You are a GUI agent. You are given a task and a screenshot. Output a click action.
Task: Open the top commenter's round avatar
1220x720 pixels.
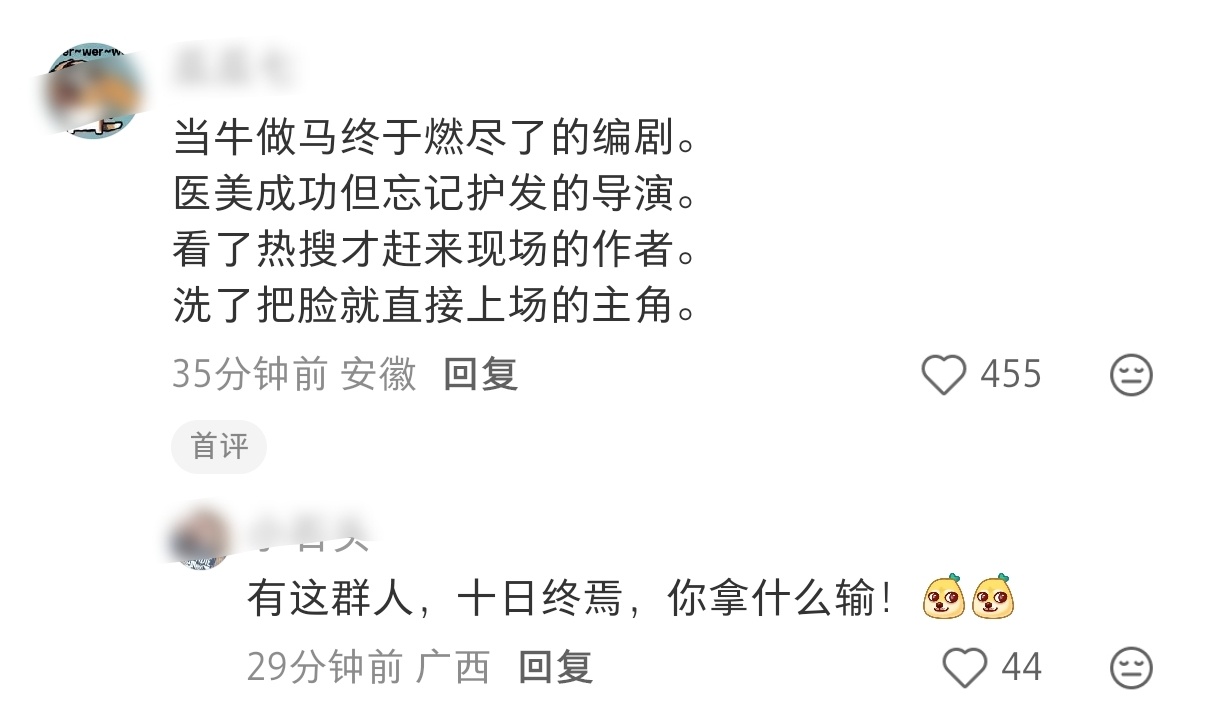[96, 91]
